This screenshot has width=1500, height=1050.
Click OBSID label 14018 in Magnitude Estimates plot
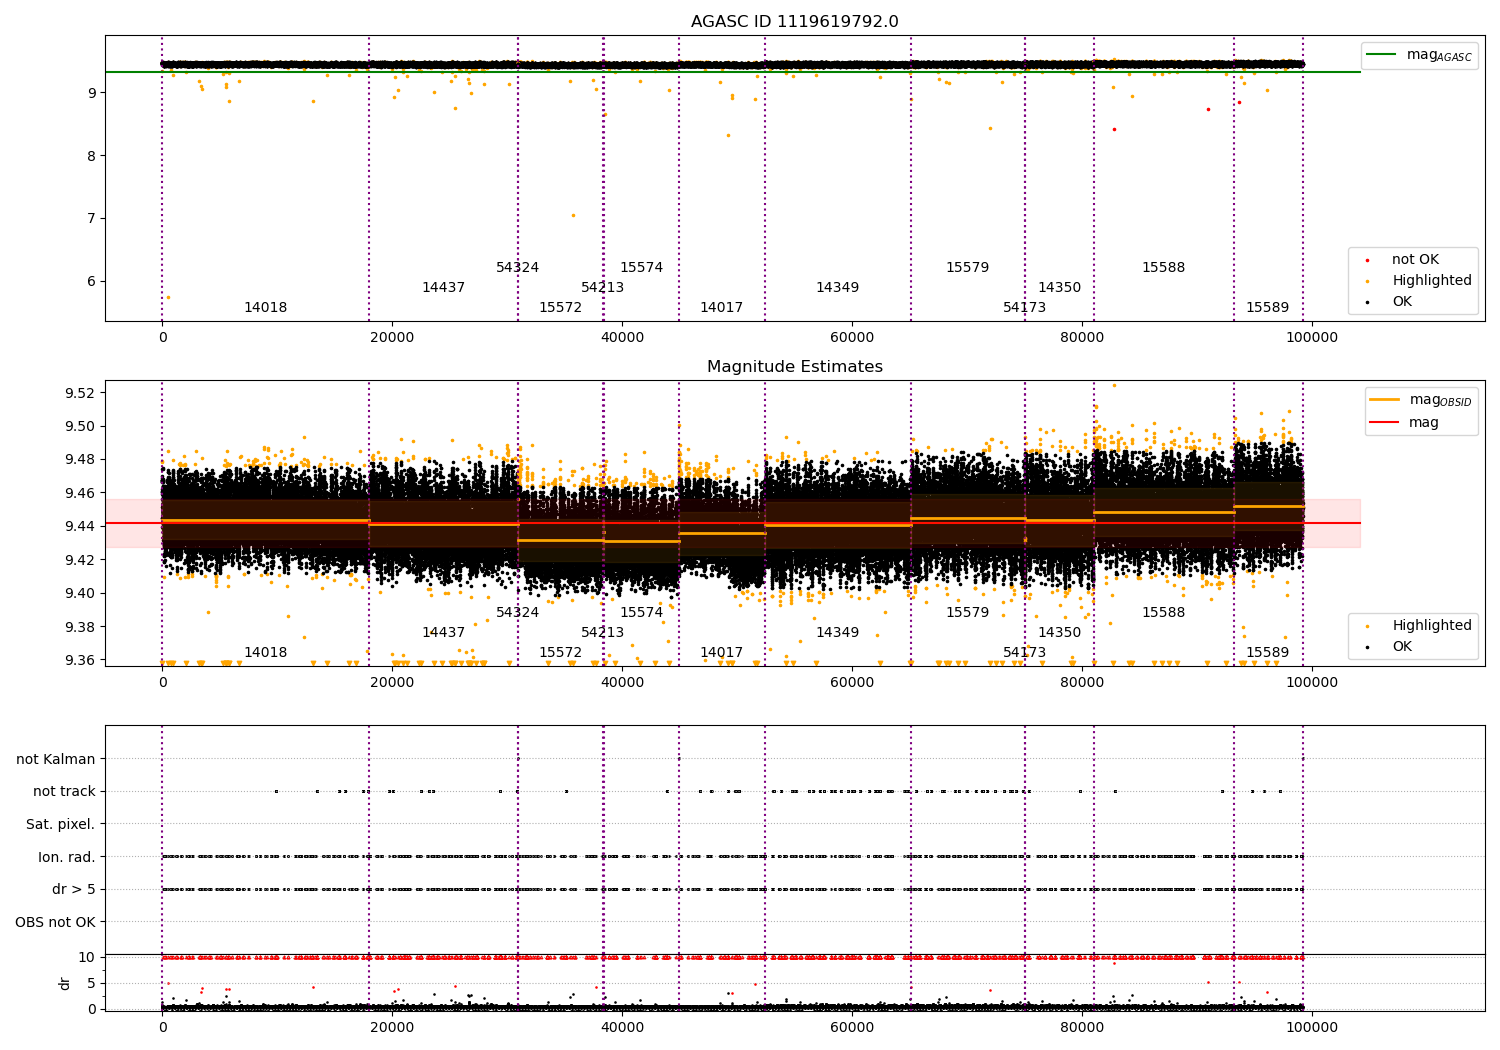(x=265, y=653)
